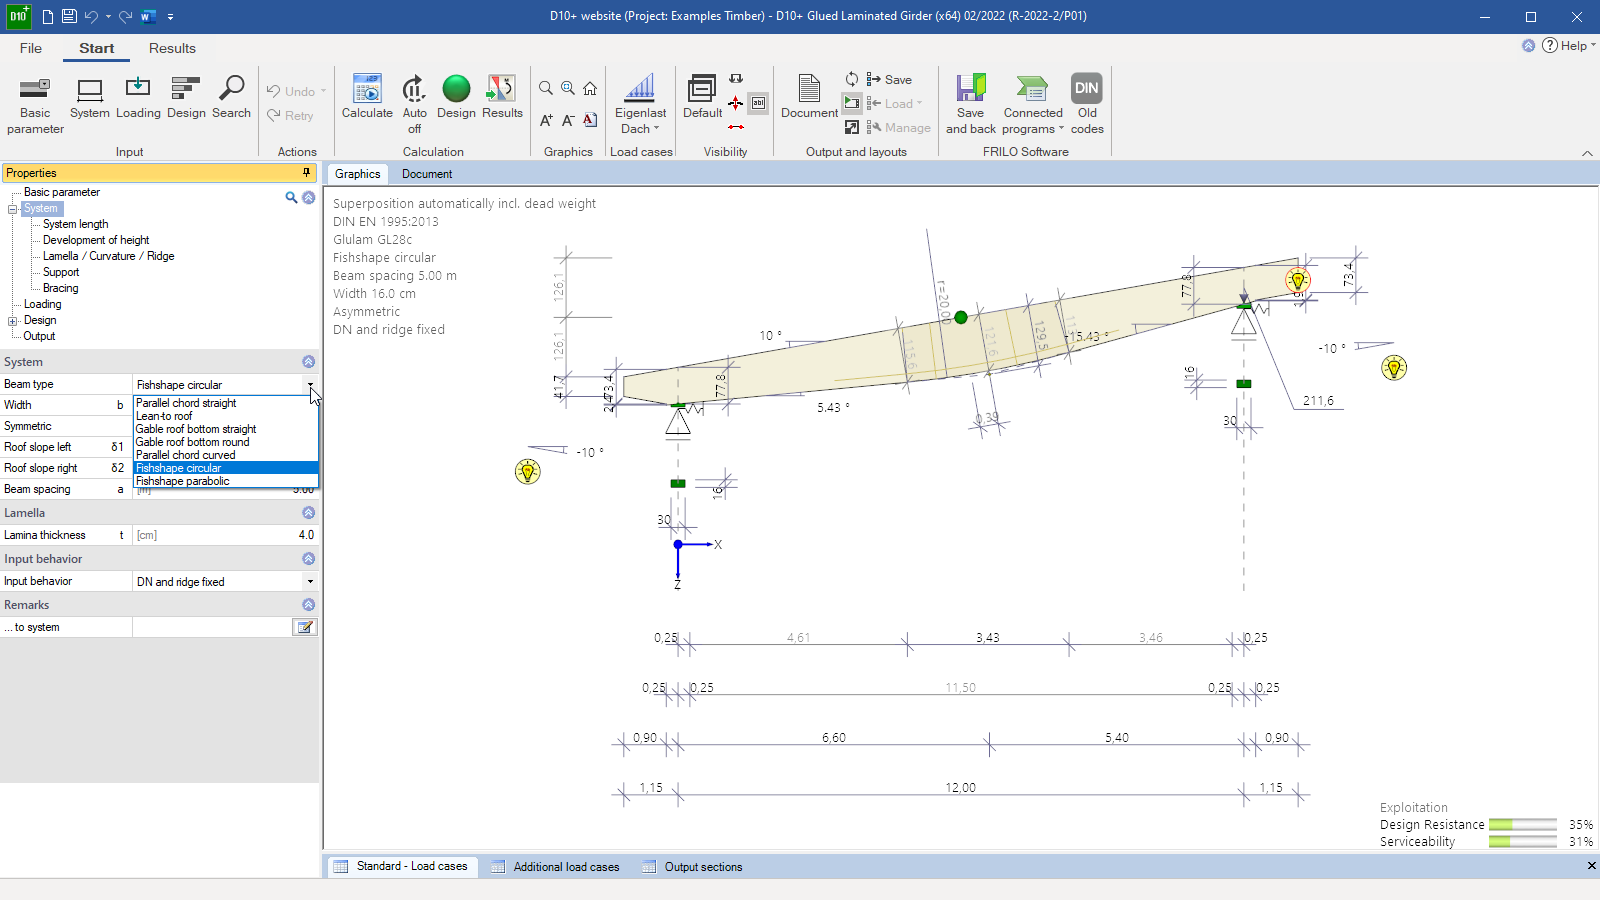
Task: Collapse the ribbon with chevron
Action: coord(1587,153)
